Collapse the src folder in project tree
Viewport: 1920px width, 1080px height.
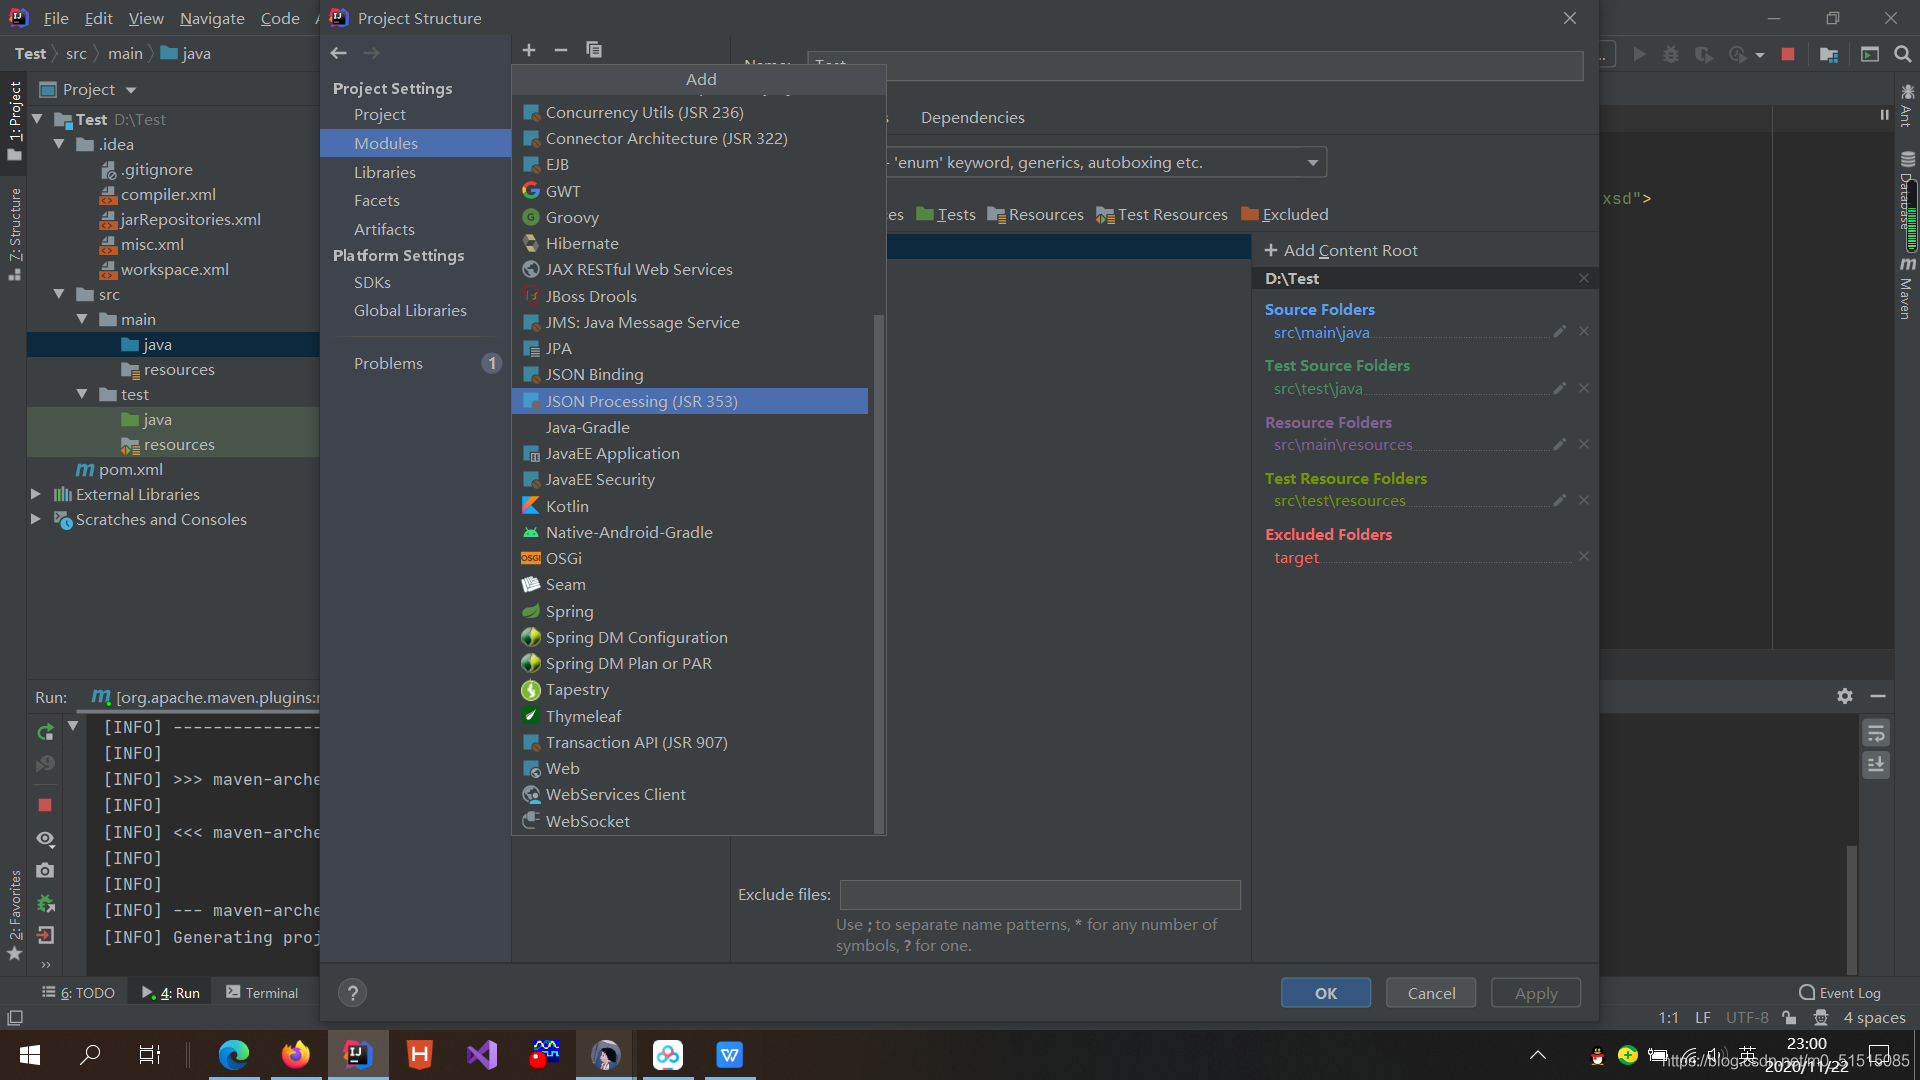click(x=59, y=294)
